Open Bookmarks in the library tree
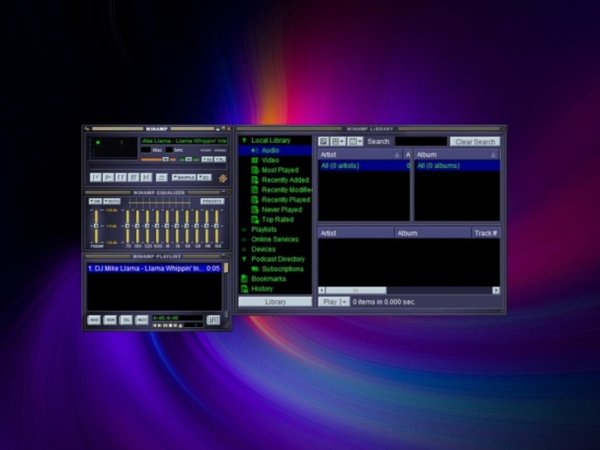600x450 pixels. [x=268, y=279]
